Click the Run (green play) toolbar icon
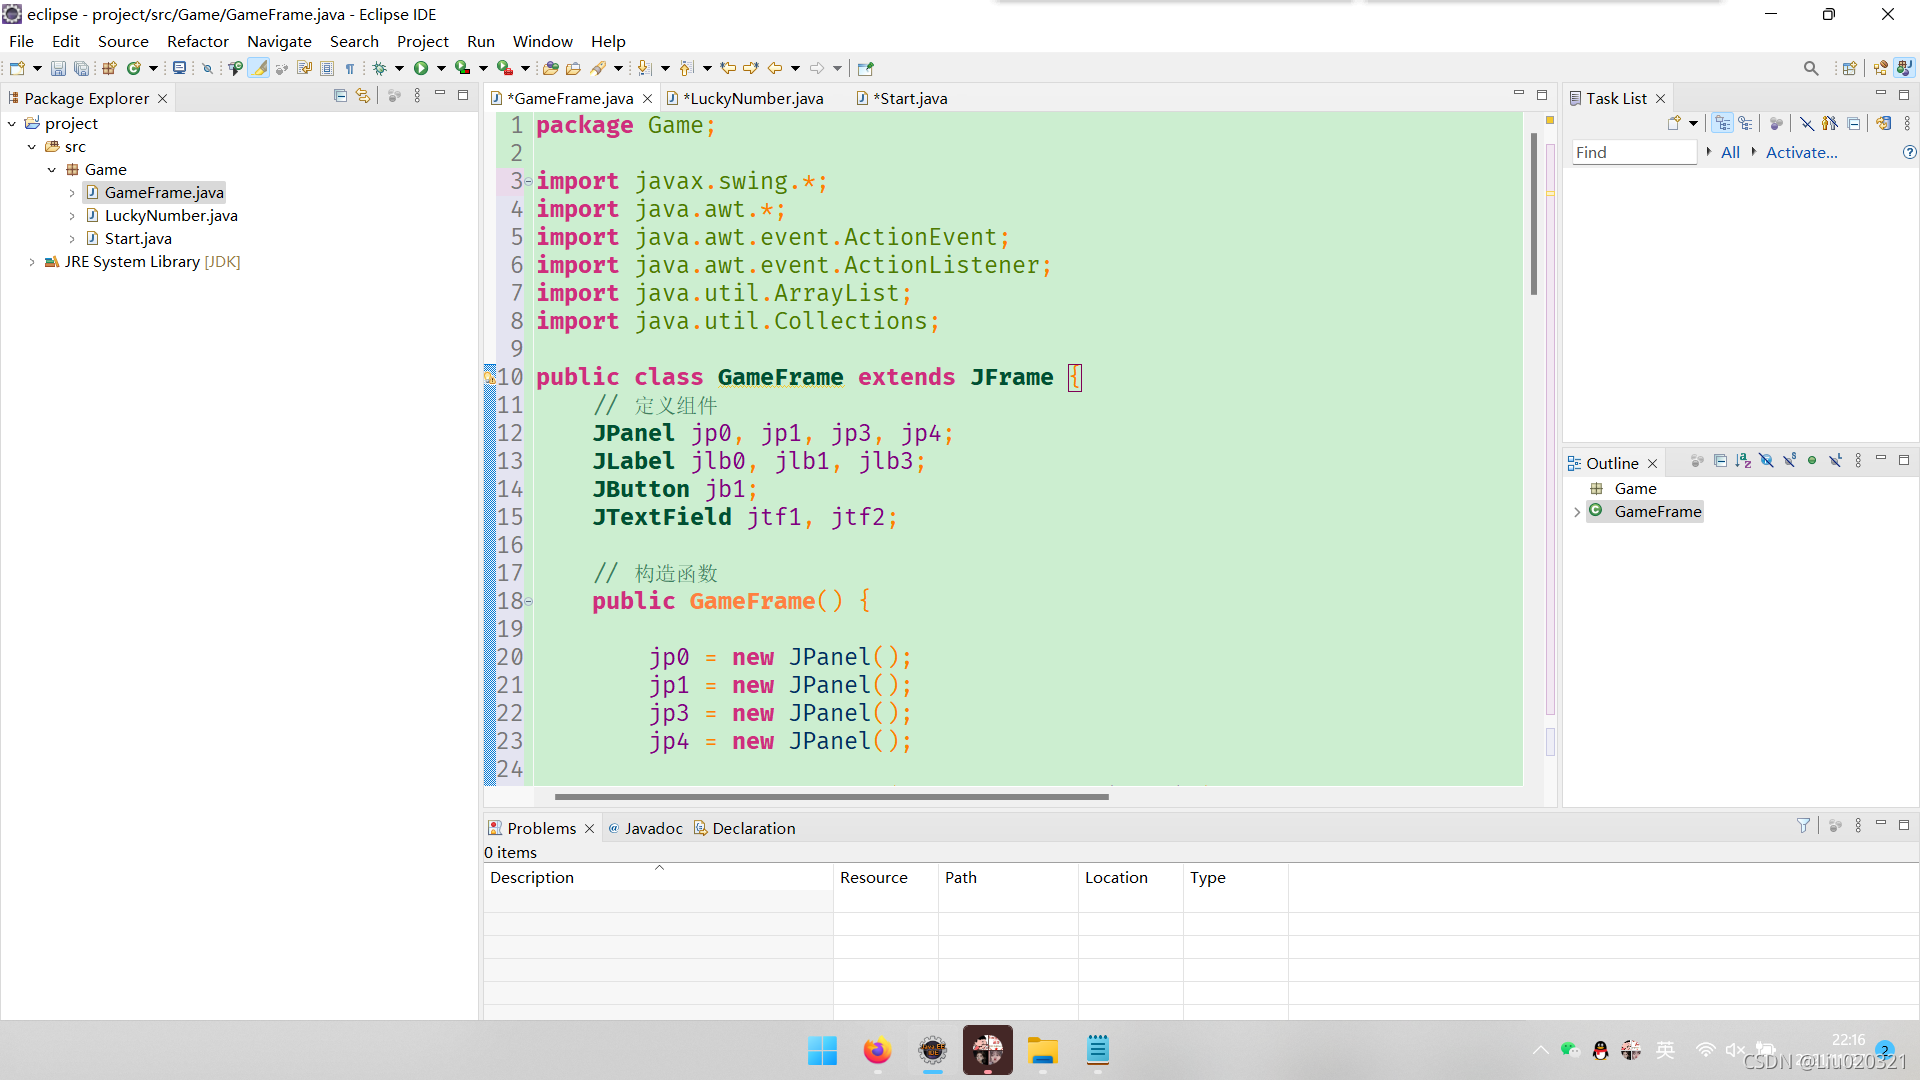This screenshot has width=1920, height=1080. click(x=421, y=68)
